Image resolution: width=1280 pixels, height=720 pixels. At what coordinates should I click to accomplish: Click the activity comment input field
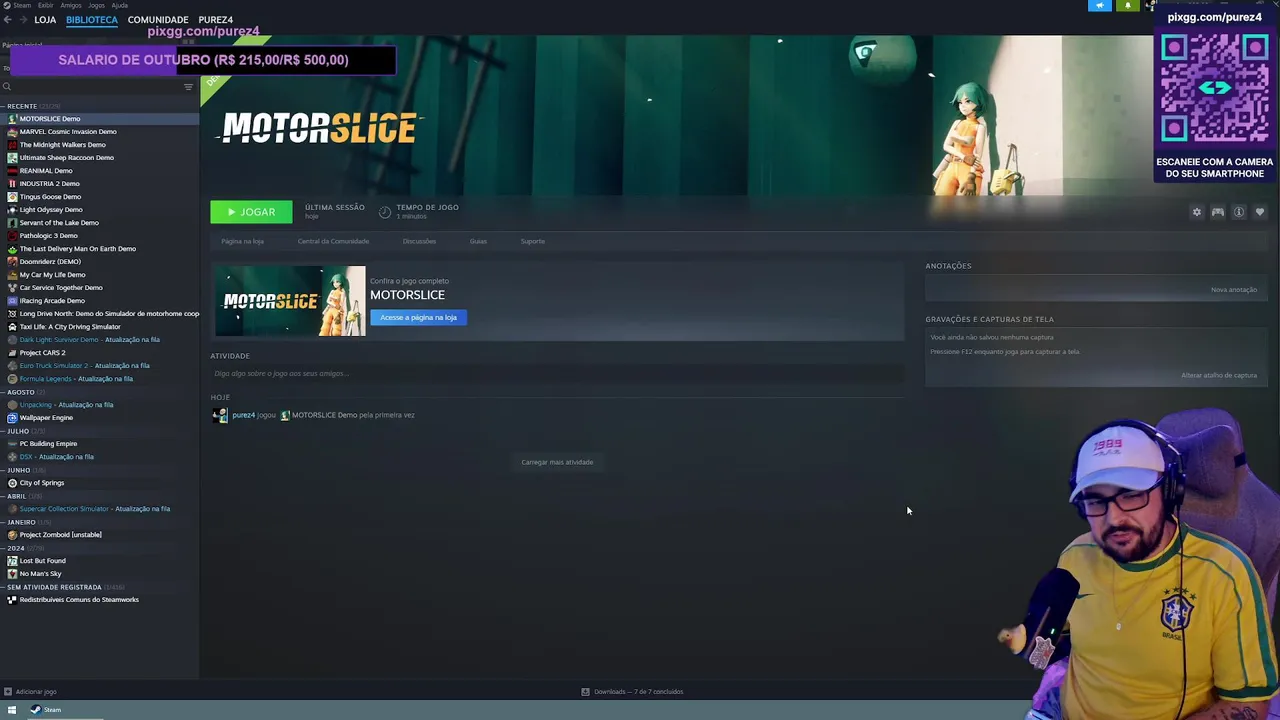(557, 374)
